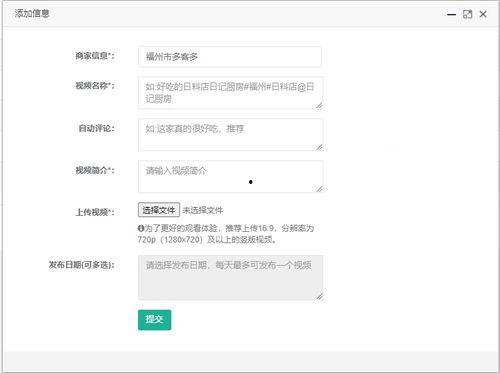Click the 添加信息 dialog title
500x373 pixels.
point(32,13)
